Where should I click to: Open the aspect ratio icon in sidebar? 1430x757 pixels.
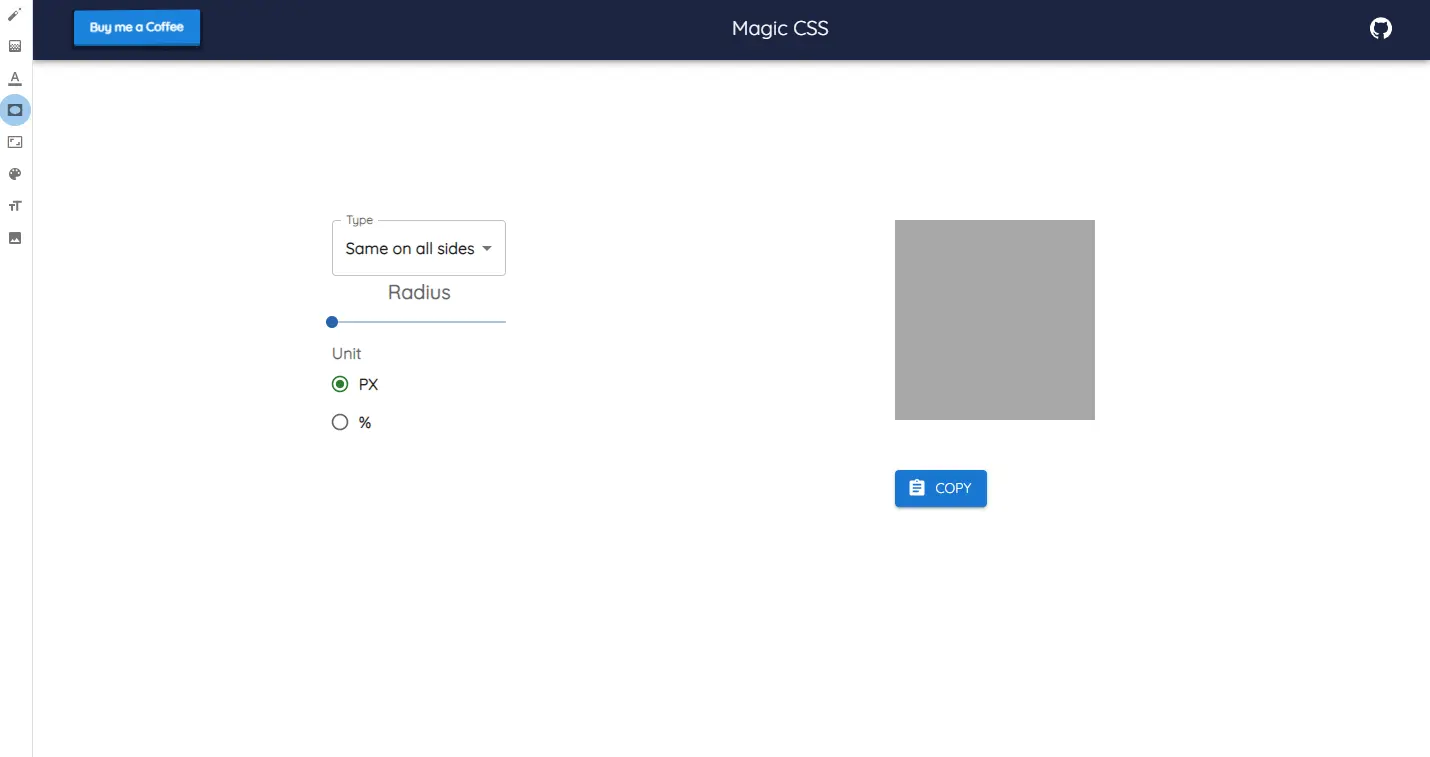pos(15,142)
